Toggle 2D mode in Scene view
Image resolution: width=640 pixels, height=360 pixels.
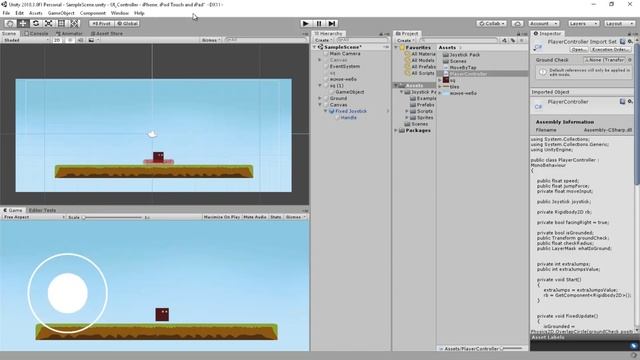pos(58,40)
